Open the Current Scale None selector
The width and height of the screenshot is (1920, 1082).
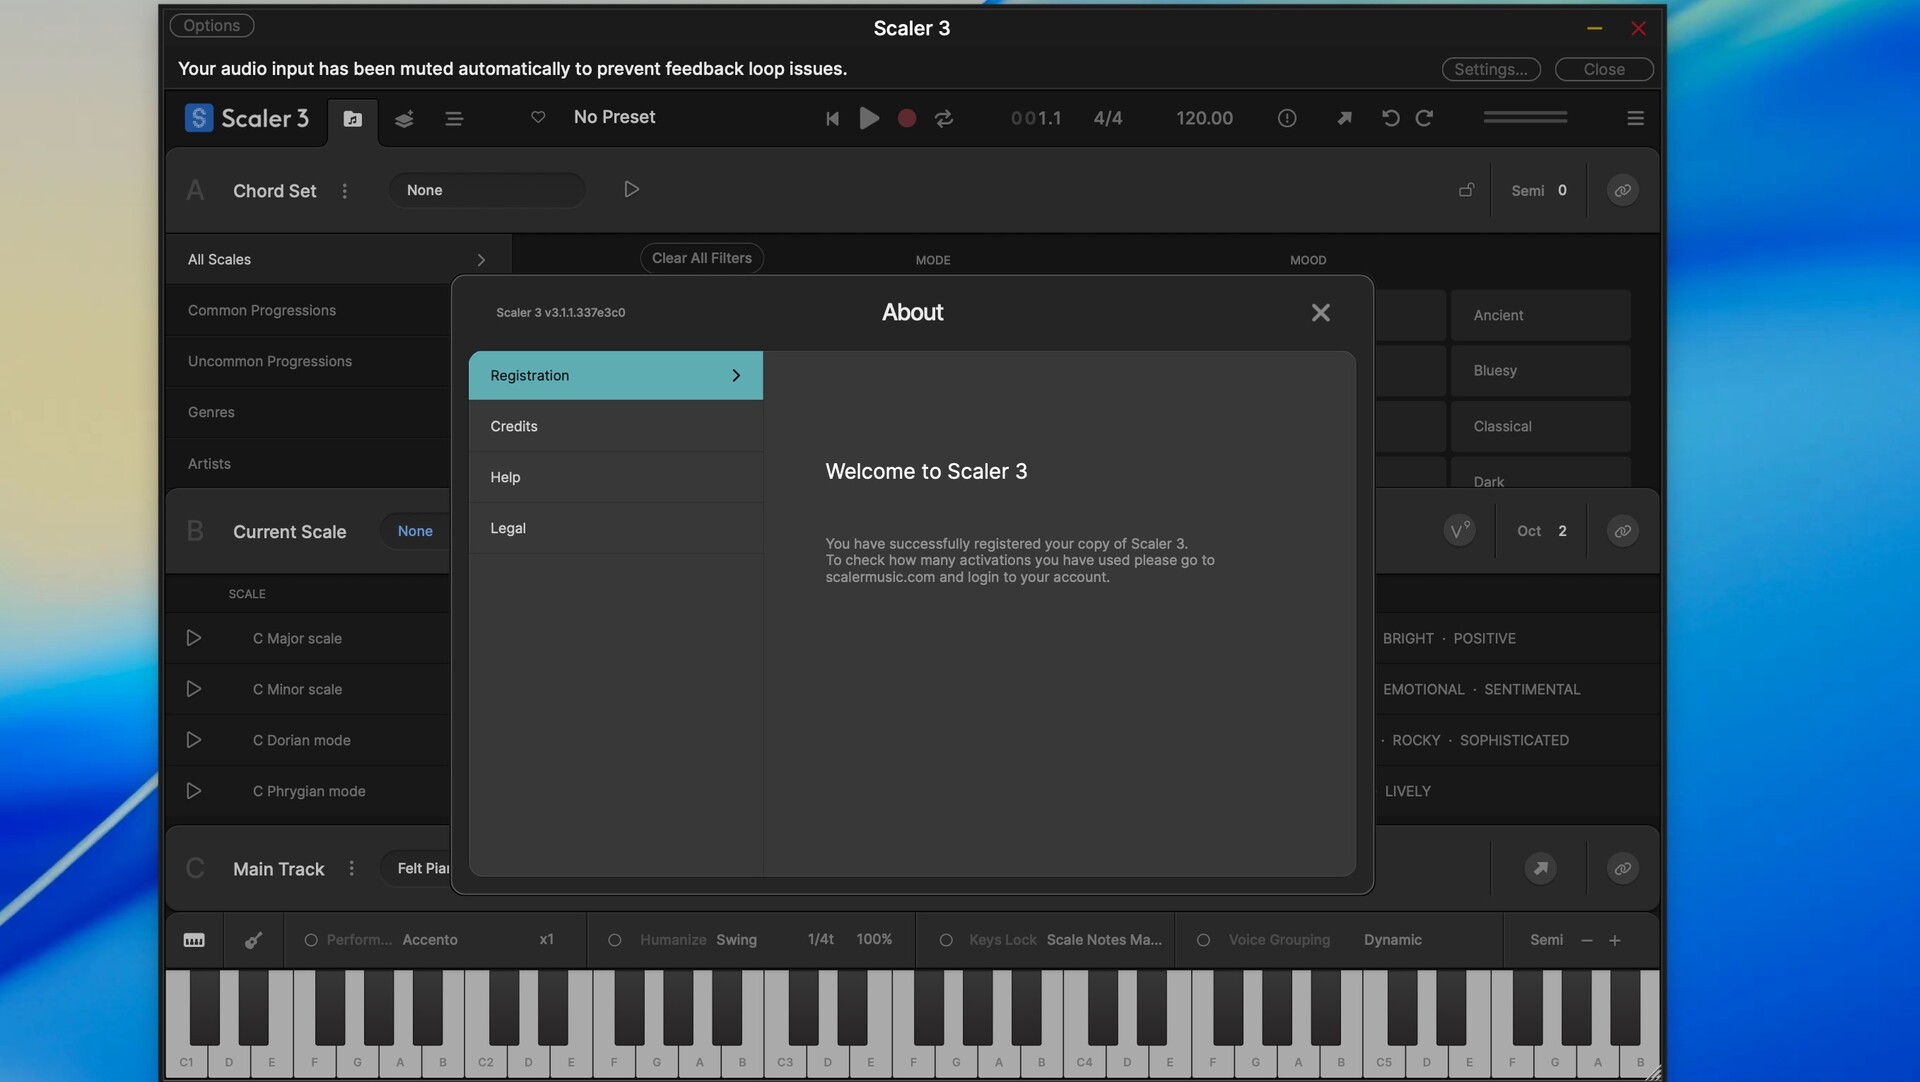(x=415, y=531)
